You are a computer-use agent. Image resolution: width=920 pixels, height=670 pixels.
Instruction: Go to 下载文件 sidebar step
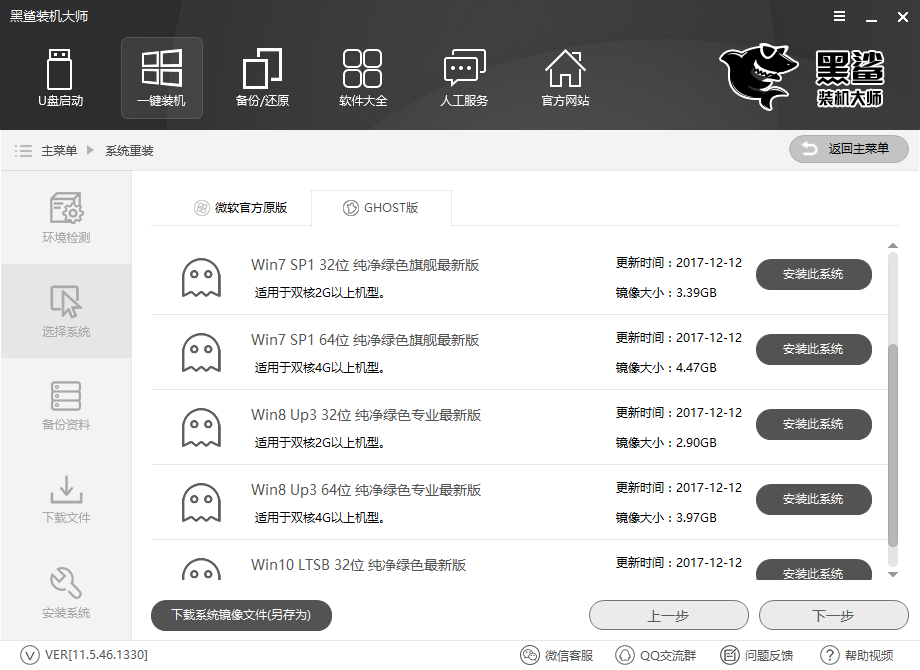tap(66, 498)
